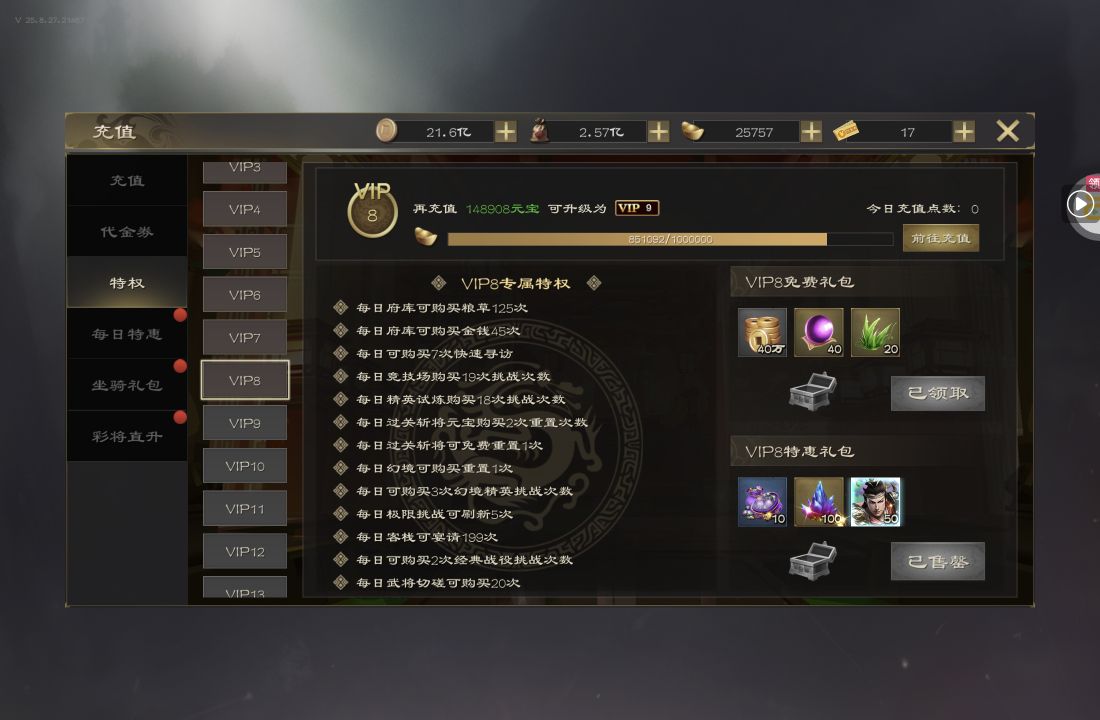Viewport: 1100px width, 720px height.
Task: Click the purple pouch item icon
Action: coord(763,502)
